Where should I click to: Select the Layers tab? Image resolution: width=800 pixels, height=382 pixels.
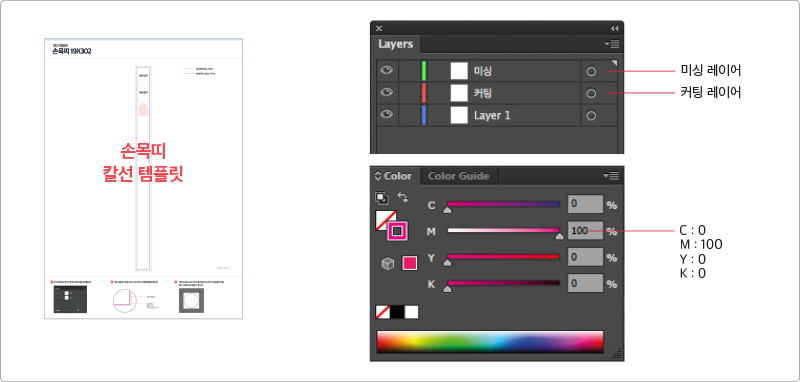(395, 44)
